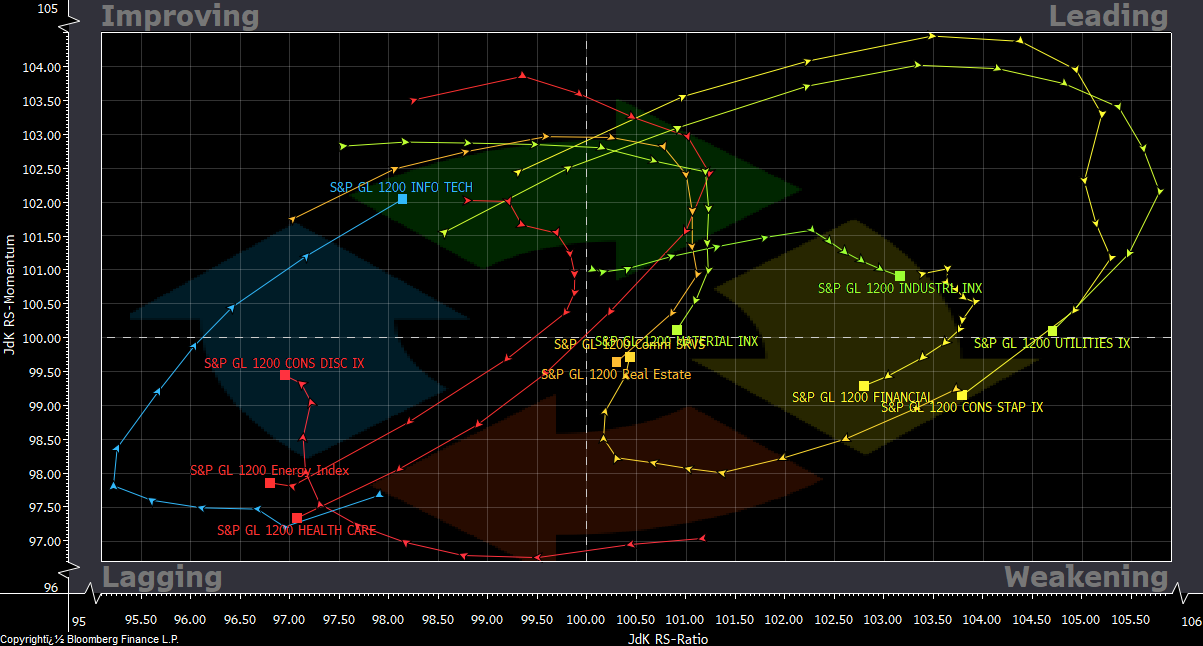Click the yellow CONS STAP IX square marker
Viewport: 1203px width, 646px height.
(x=962, y=395)
